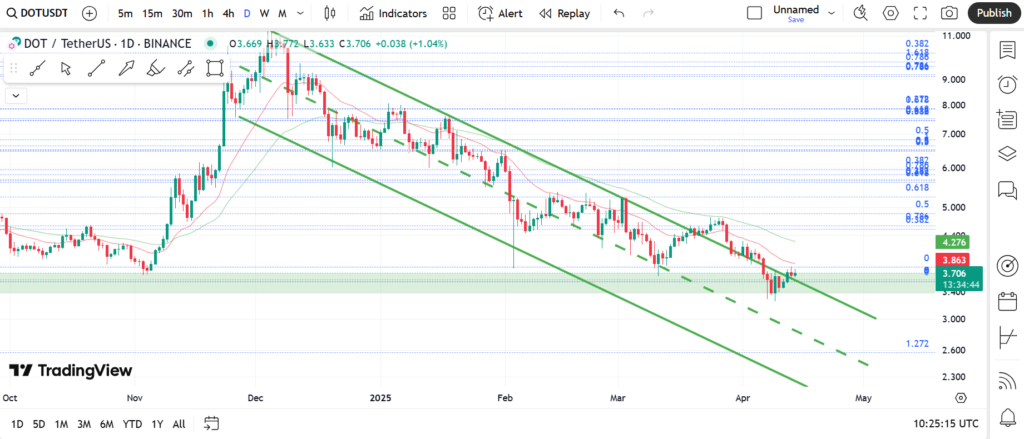The height and width of the screenshot is (439, 1024).
Task: Expand the collapsed indicator legend chevron
Action: pos(15,95)
